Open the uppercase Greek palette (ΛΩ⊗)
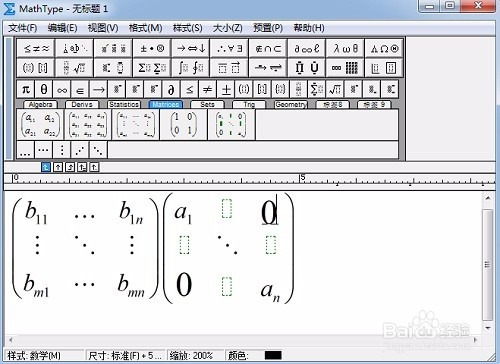 384,49
